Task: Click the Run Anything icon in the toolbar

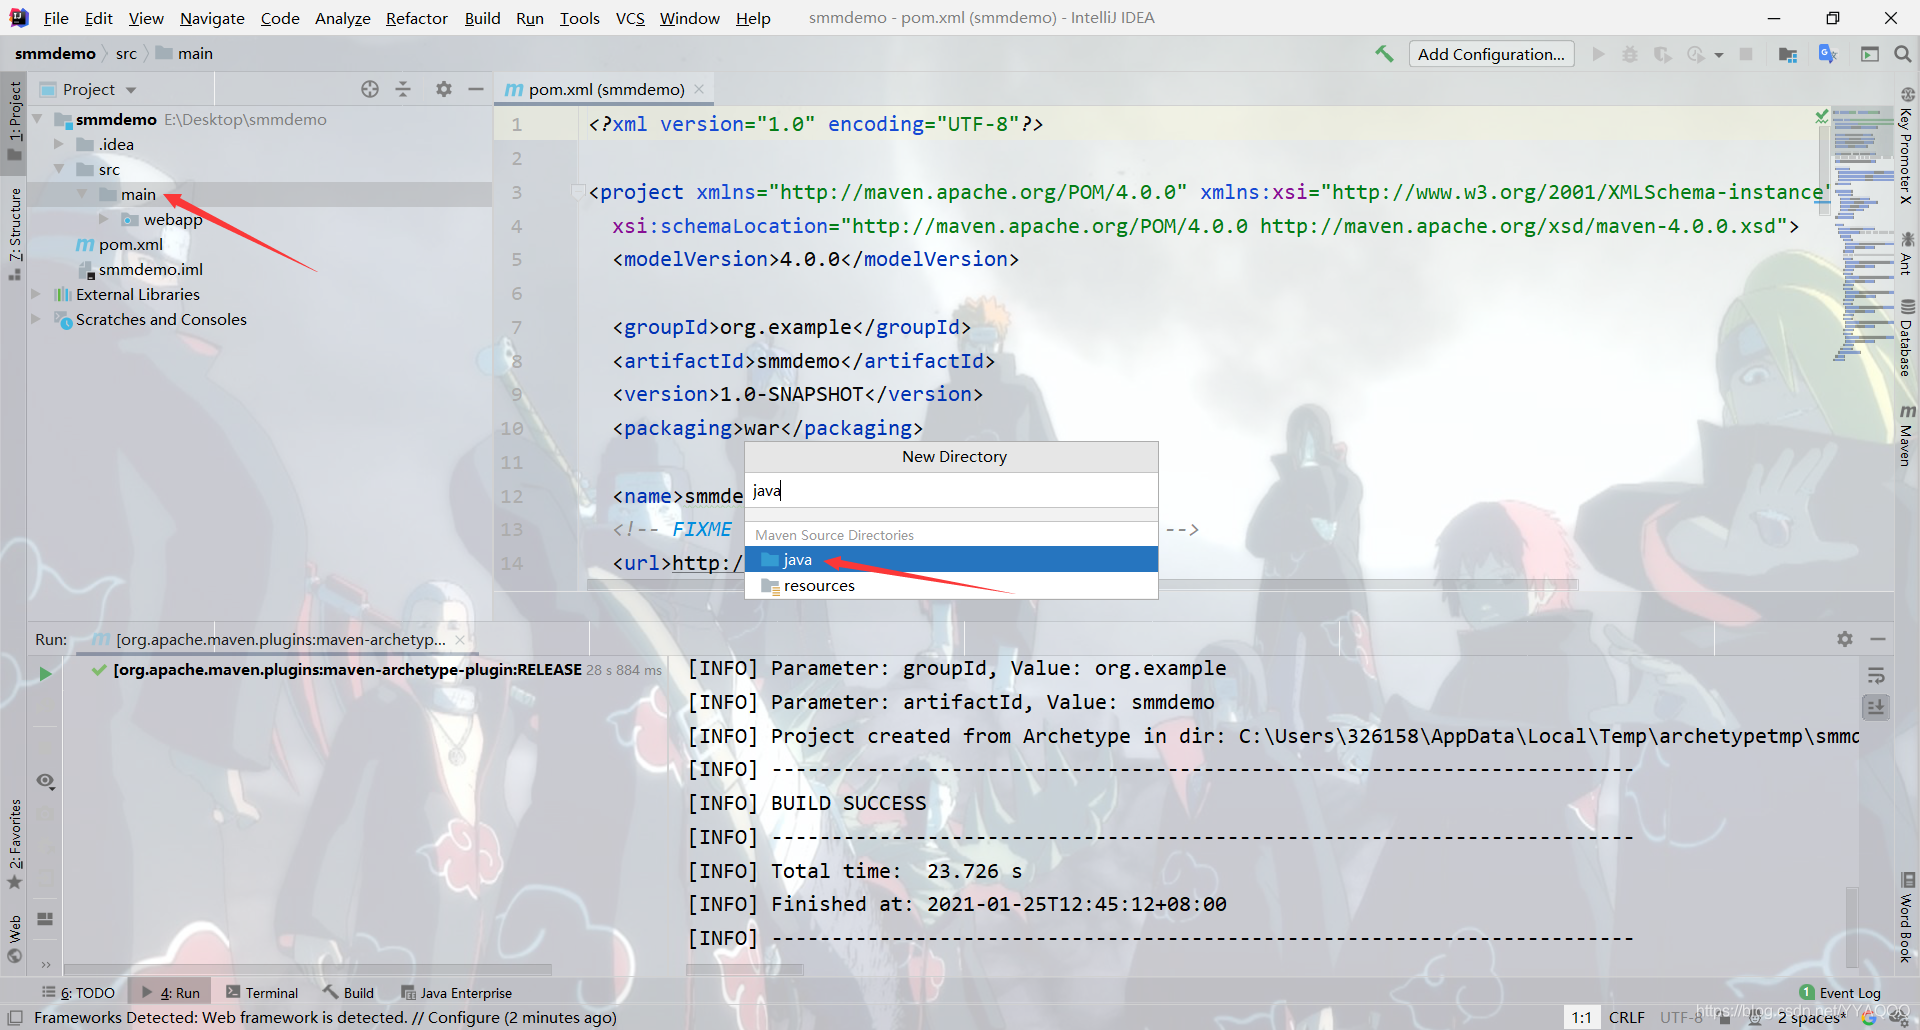Action: coord(1869,54)
